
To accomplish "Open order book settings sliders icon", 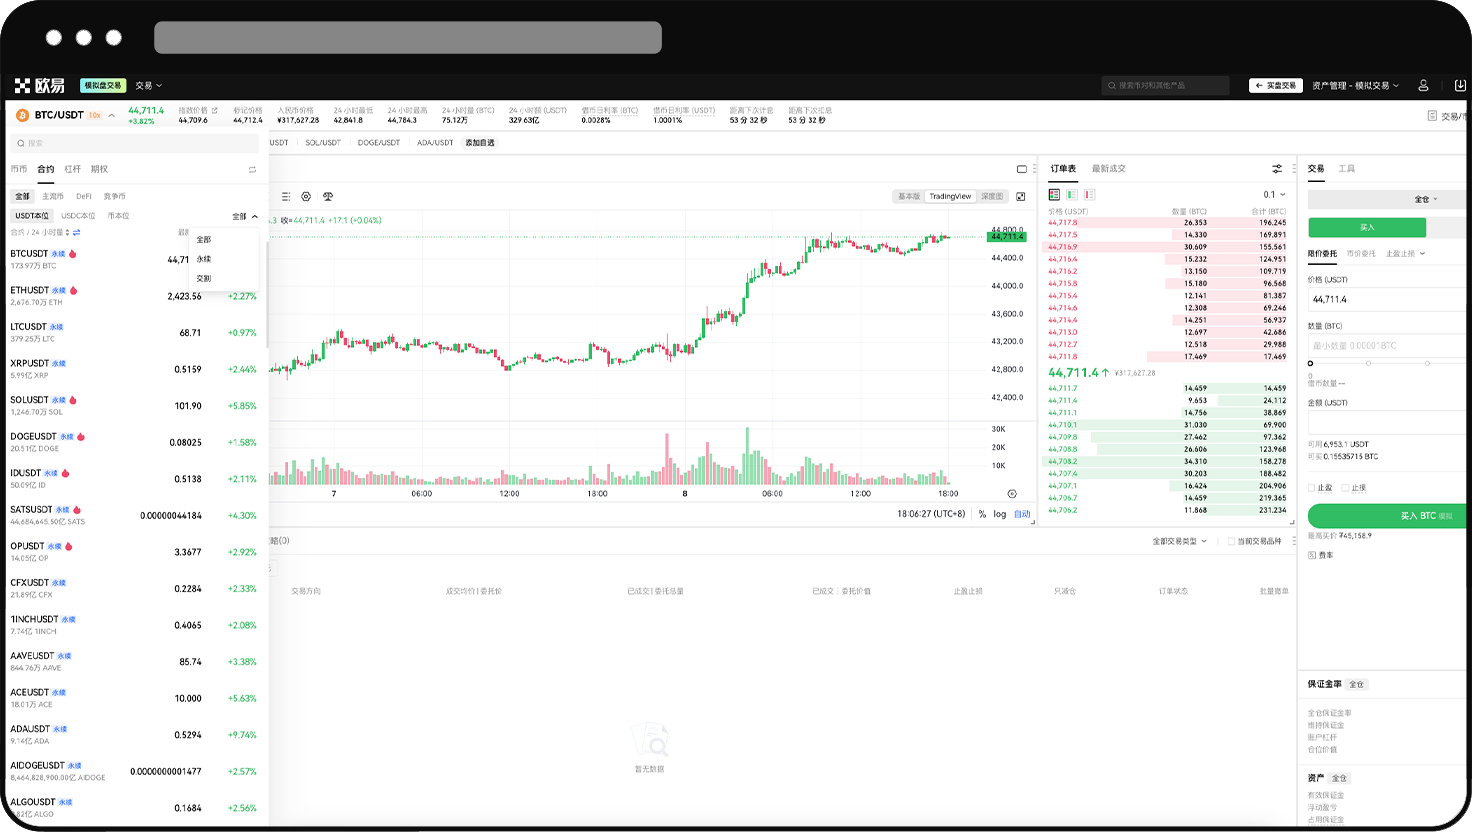I will click(1277, 169).
